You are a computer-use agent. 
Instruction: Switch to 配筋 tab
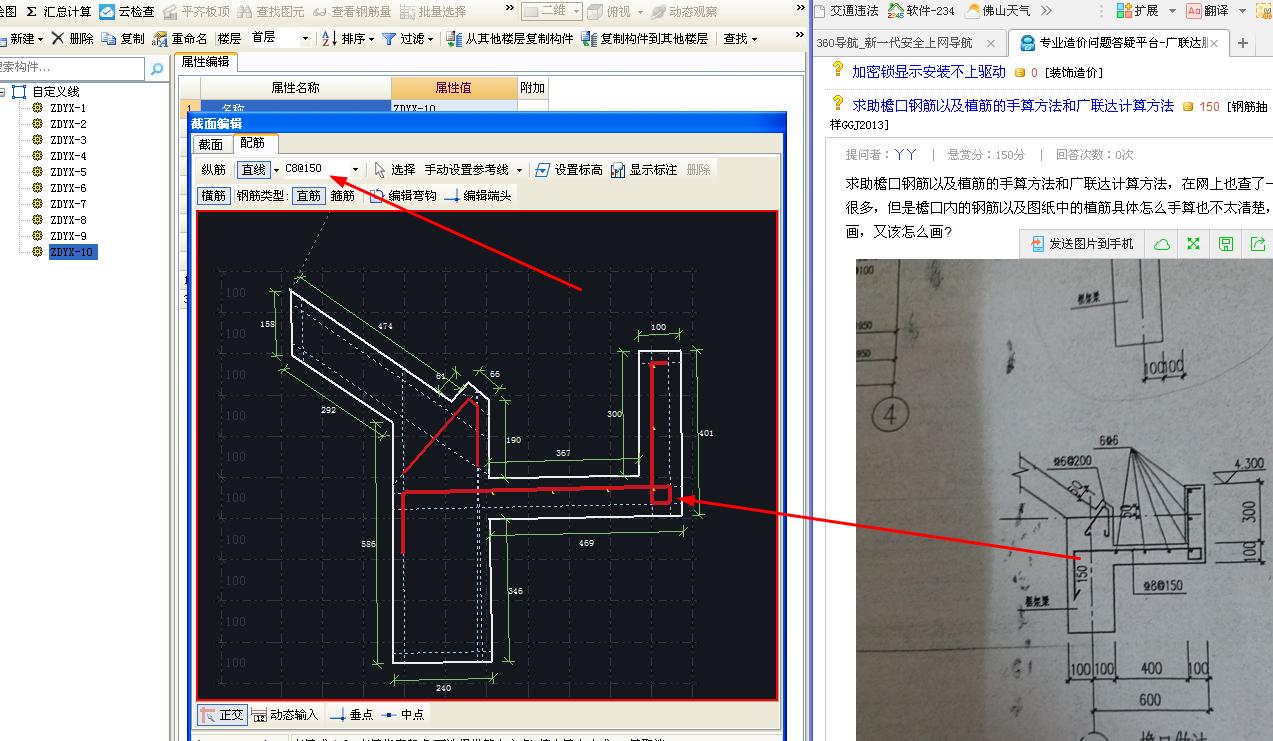(252, 144)
